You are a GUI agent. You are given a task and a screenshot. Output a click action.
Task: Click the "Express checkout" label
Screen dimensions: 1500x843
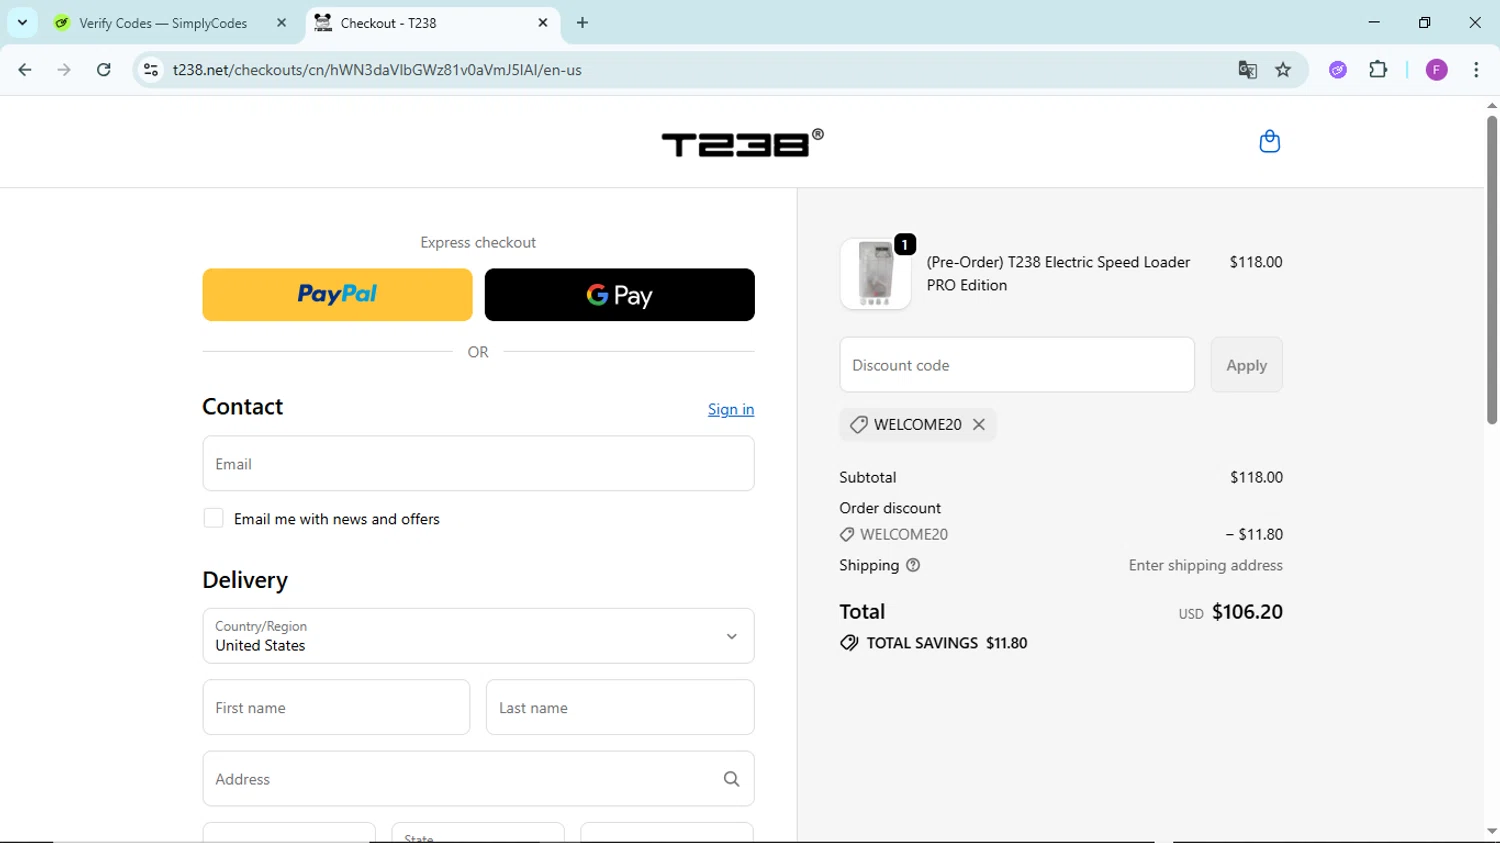[x=478, y=243]
